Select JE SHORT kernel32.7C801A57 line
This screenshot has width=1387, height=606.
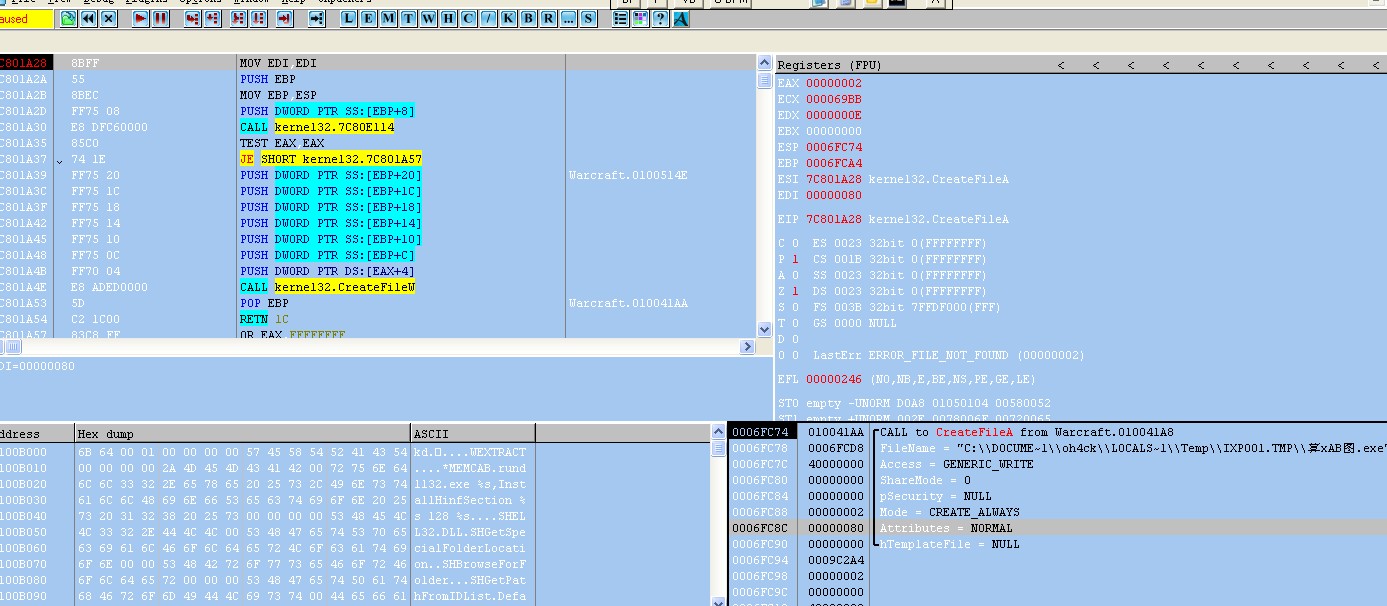(x=331, y=159)
